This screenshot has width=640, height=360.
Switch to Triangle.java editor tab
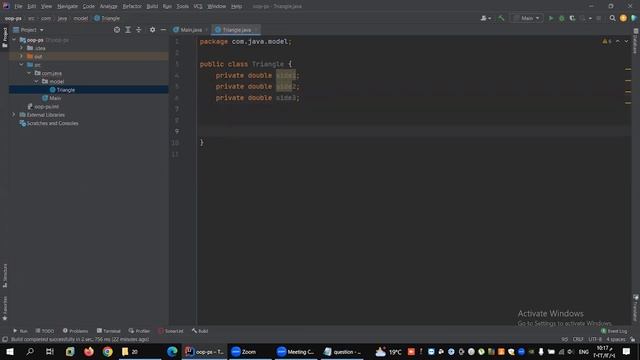pyautogui.click(x=236, y=30)
